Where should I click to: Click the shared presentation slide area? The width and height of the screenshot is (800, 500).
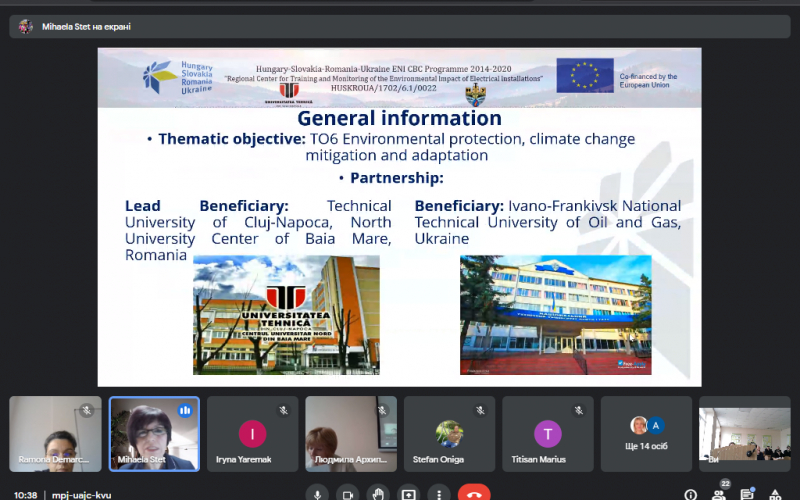point(399,217)
